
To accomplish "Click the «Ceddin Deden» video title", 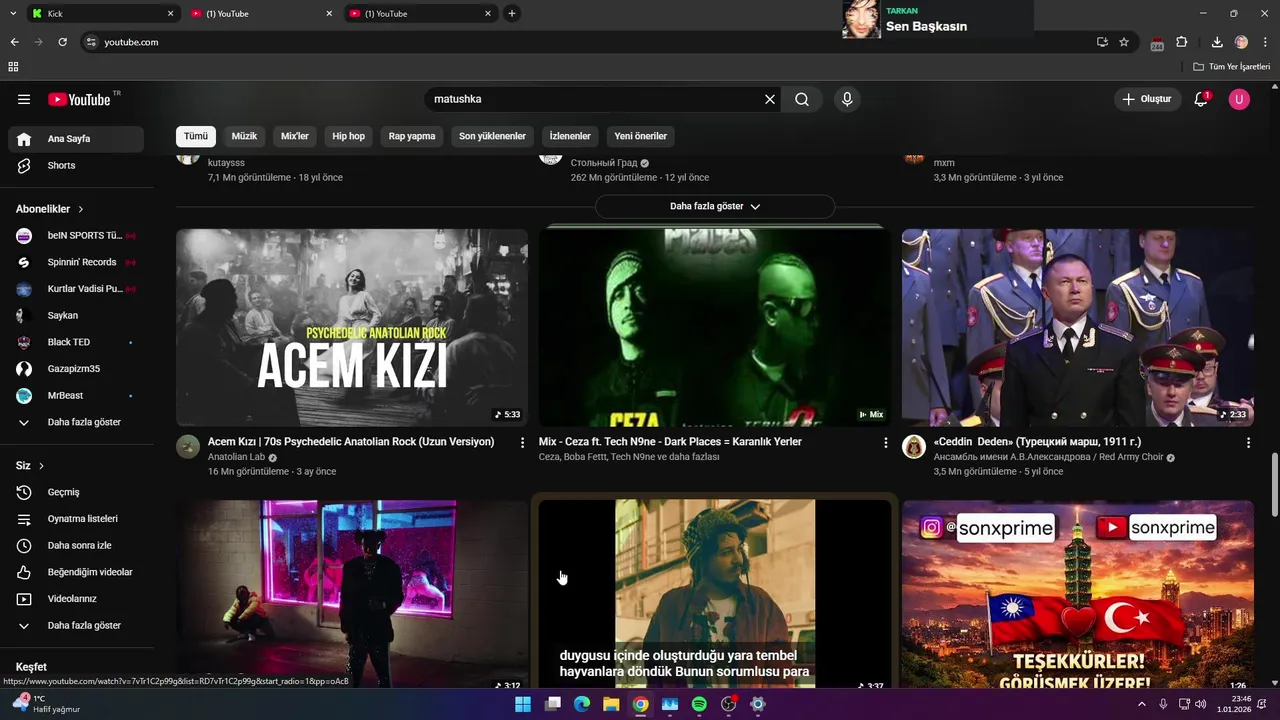I will [1037, 442].
